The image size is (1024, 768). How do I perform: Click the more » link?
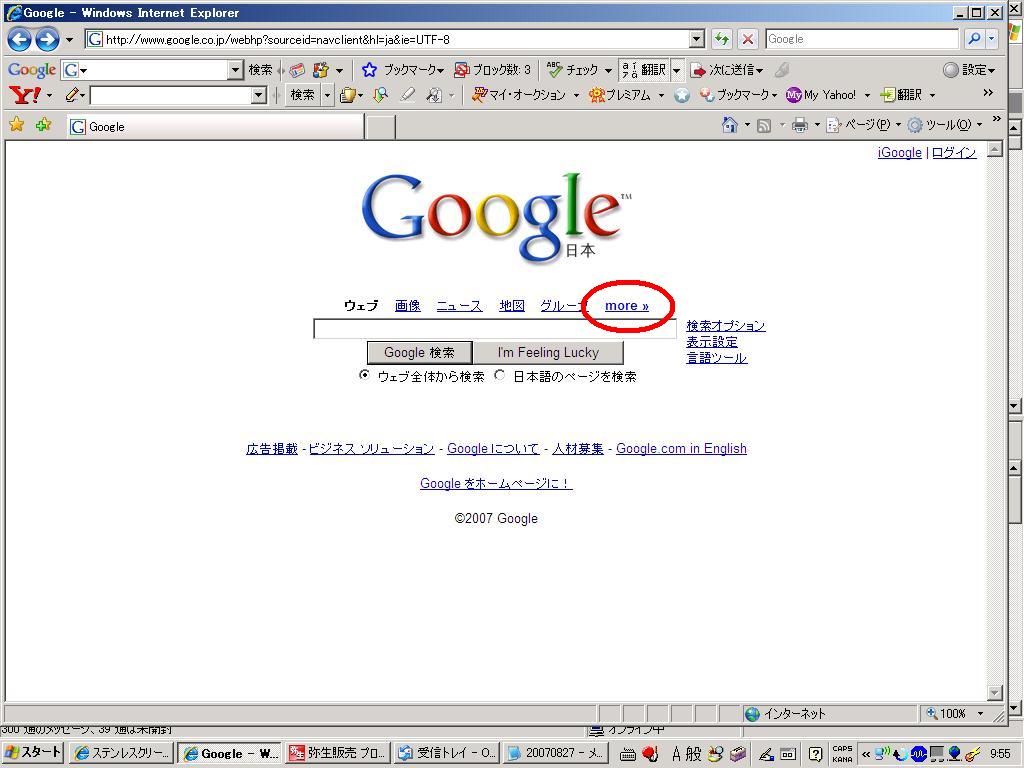pos(627,306)
